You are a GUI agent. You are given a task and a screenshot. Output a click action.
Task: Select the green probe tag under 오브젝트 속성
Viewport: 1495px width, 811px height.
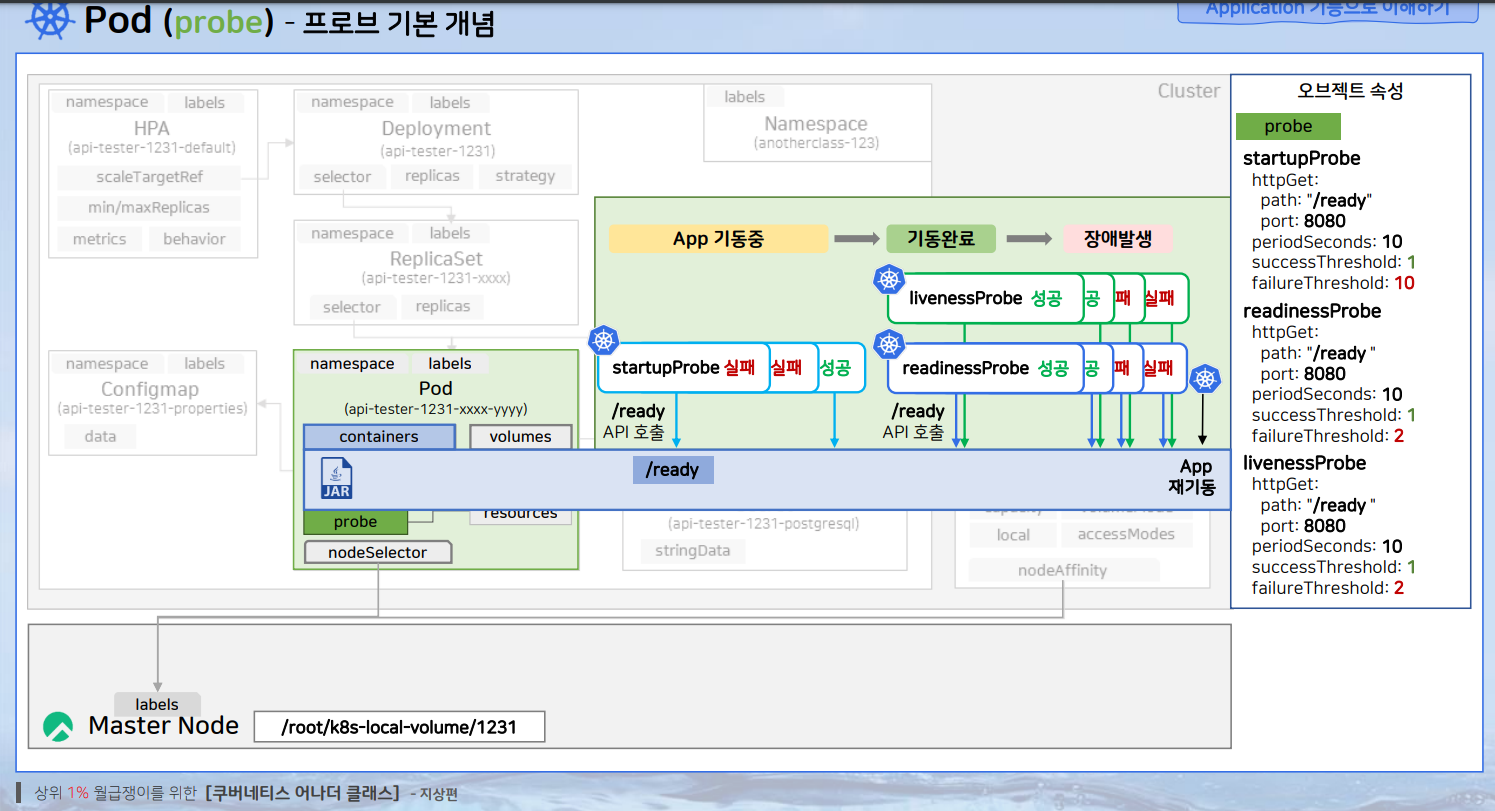pos(1288,126)
